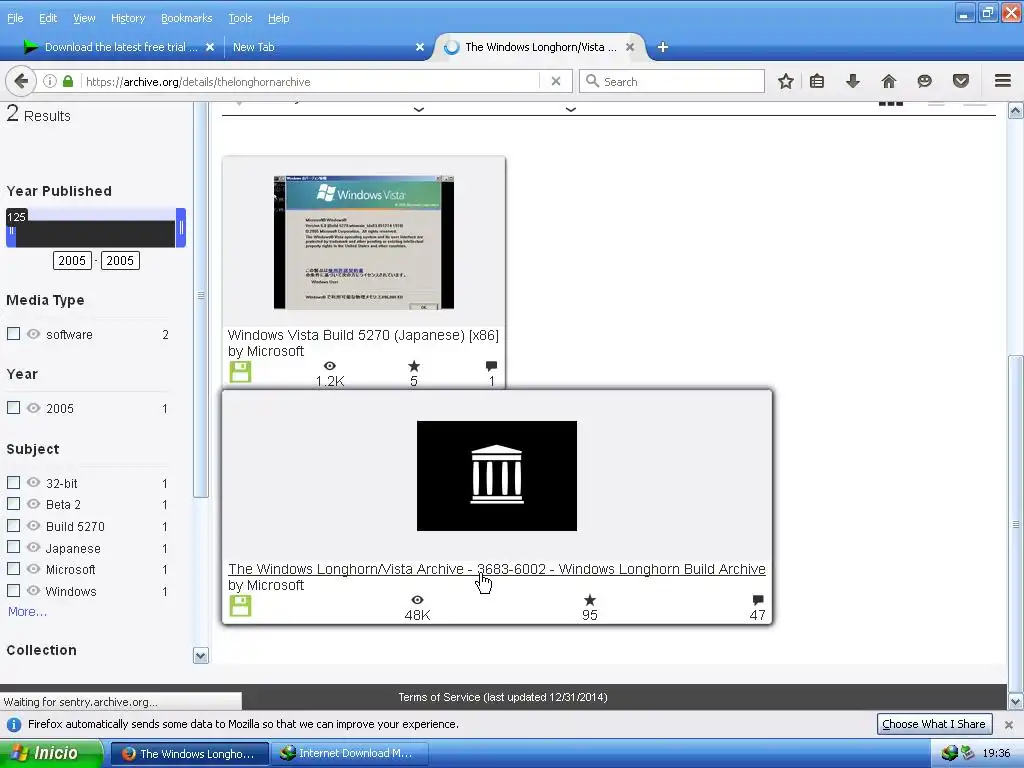This screenshot has width=1024, height=768.
Task: Check the Build 5270 subject checkbox
Action: [13, 526]
